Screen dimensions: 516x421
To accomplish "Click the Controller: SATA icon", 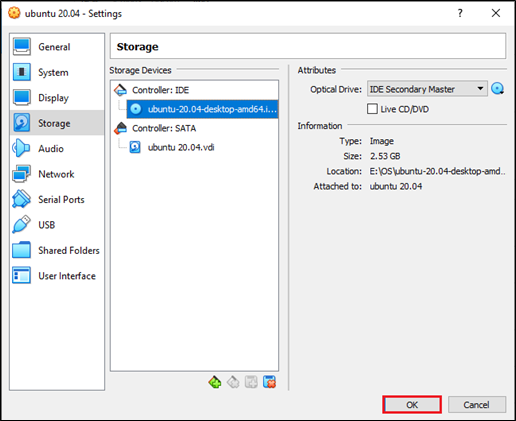I will pyautogui.click(x=120, y=128).
